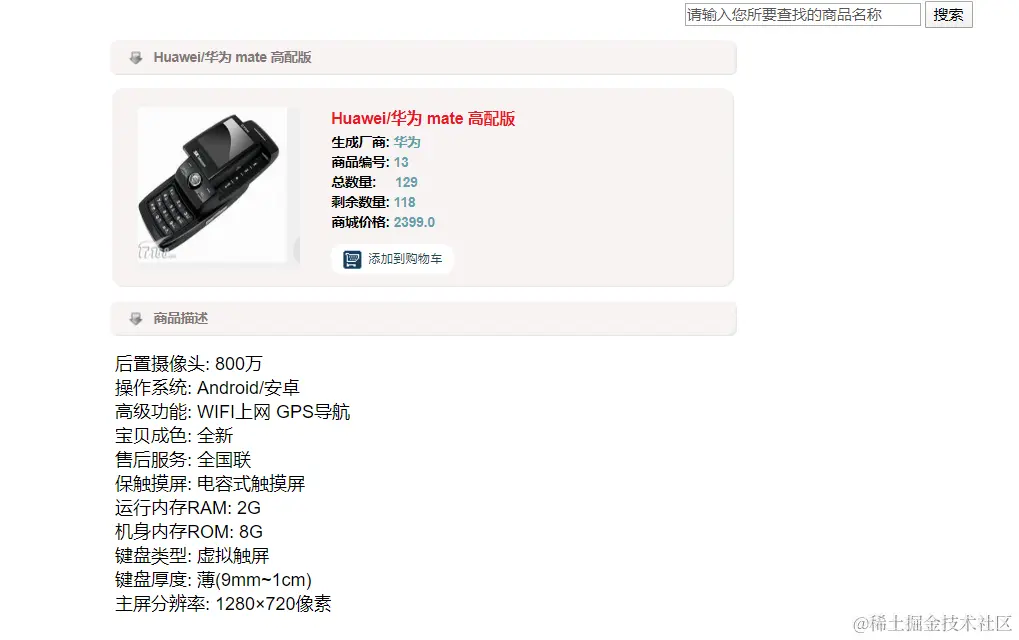
Task: Click the 主屏分辨率 1280×720 line
Action: coord(223,604)
